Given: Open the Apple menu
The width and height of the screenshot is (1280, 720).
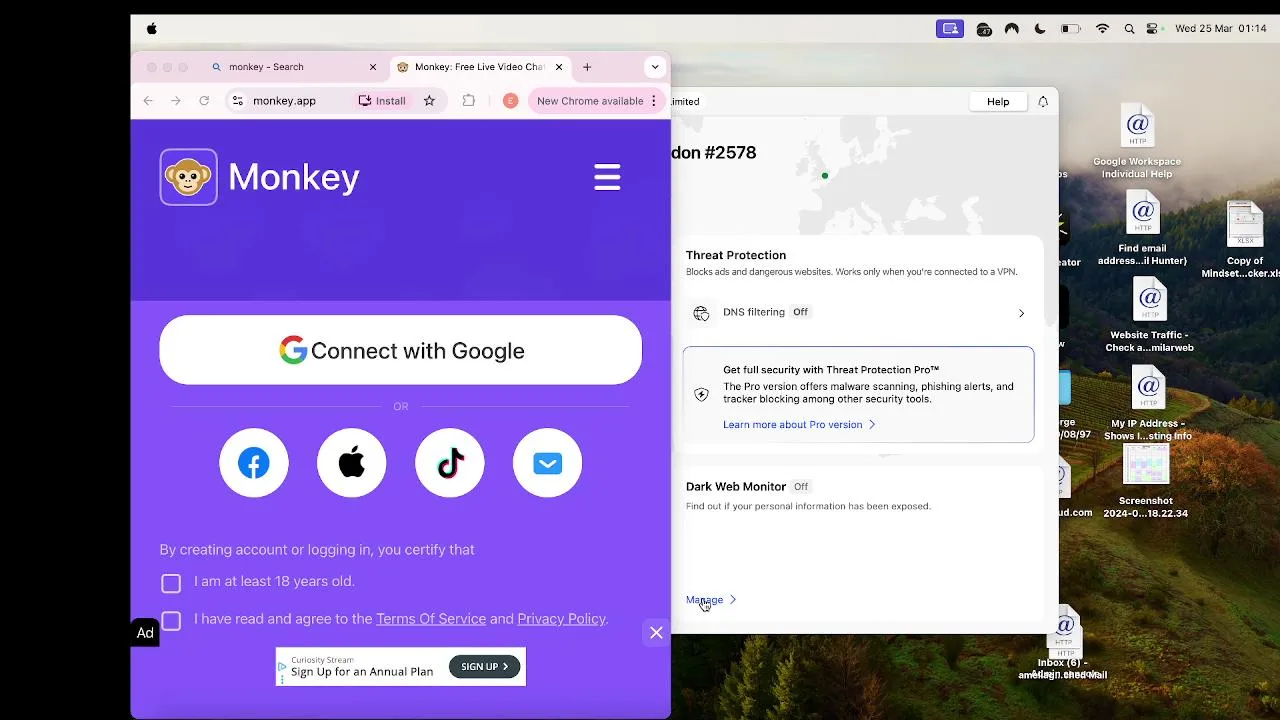Looking at the screenshot, I should coord(152,29).
